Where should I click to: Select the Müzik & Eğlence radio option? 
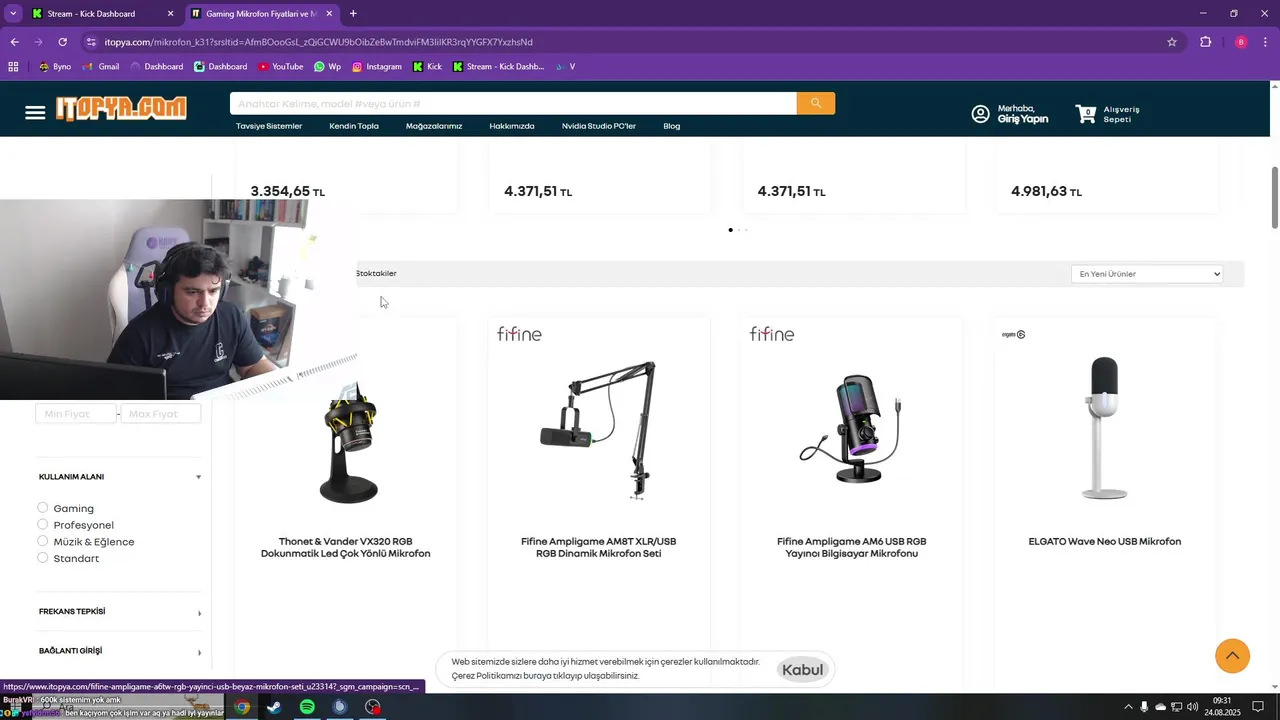[x=43, y=541]
